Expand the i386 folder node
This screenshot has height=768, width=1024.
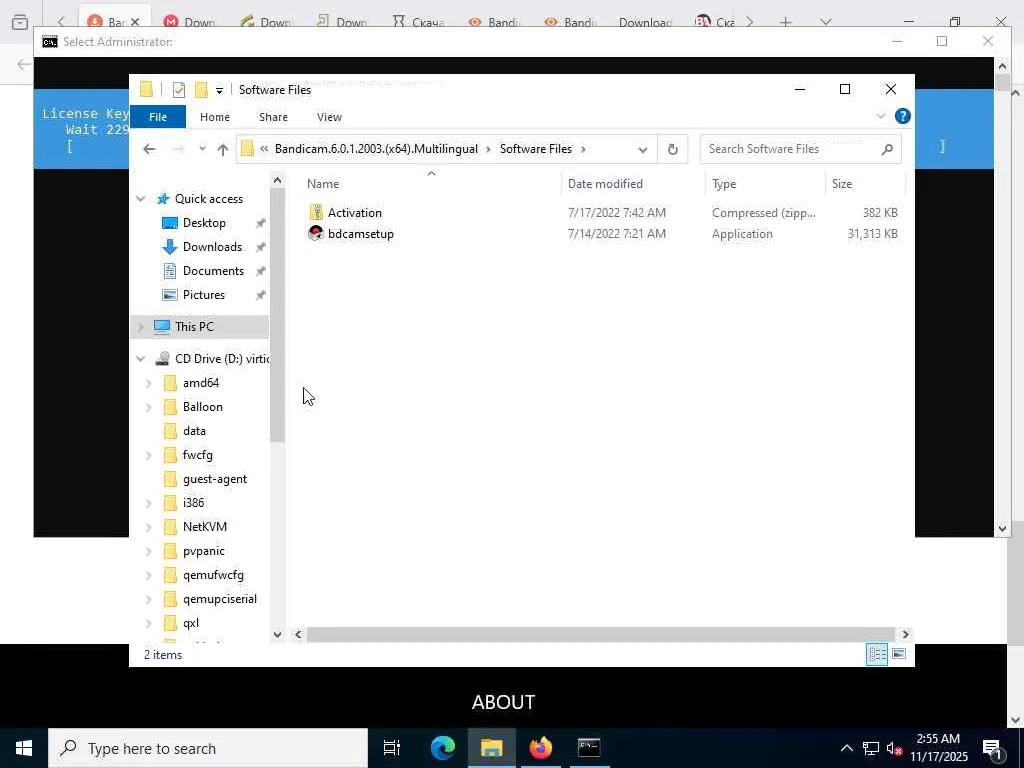[149, 504]
